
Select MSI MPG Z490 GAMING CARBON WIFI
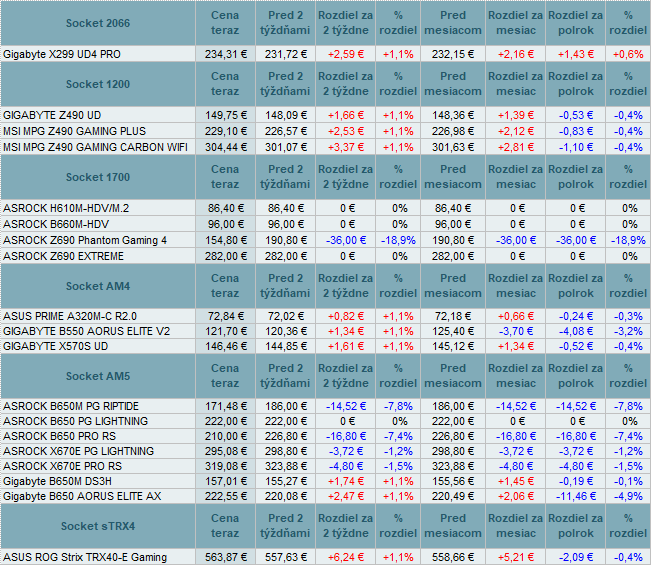95,147
